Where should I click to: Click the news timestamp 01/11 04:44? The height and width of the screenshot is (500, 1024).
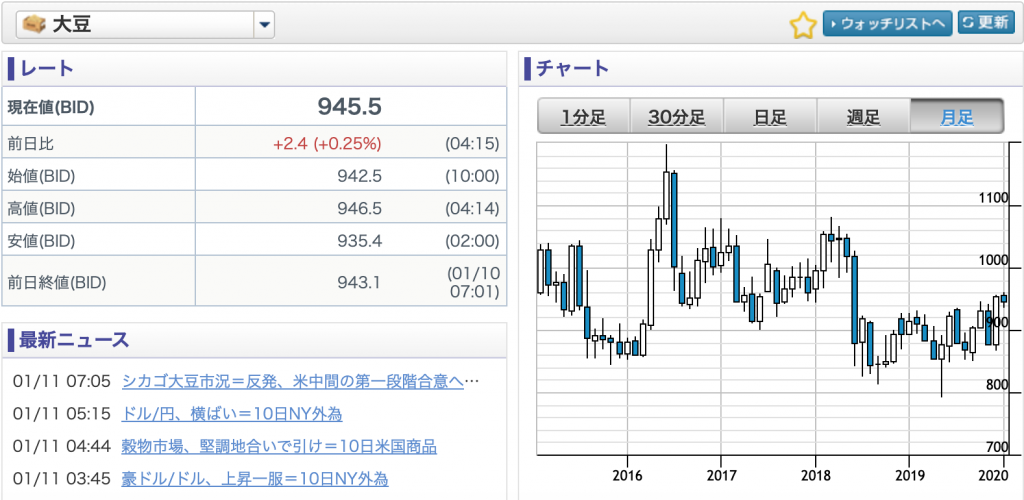pyautogui.click(x=62, y=446)
